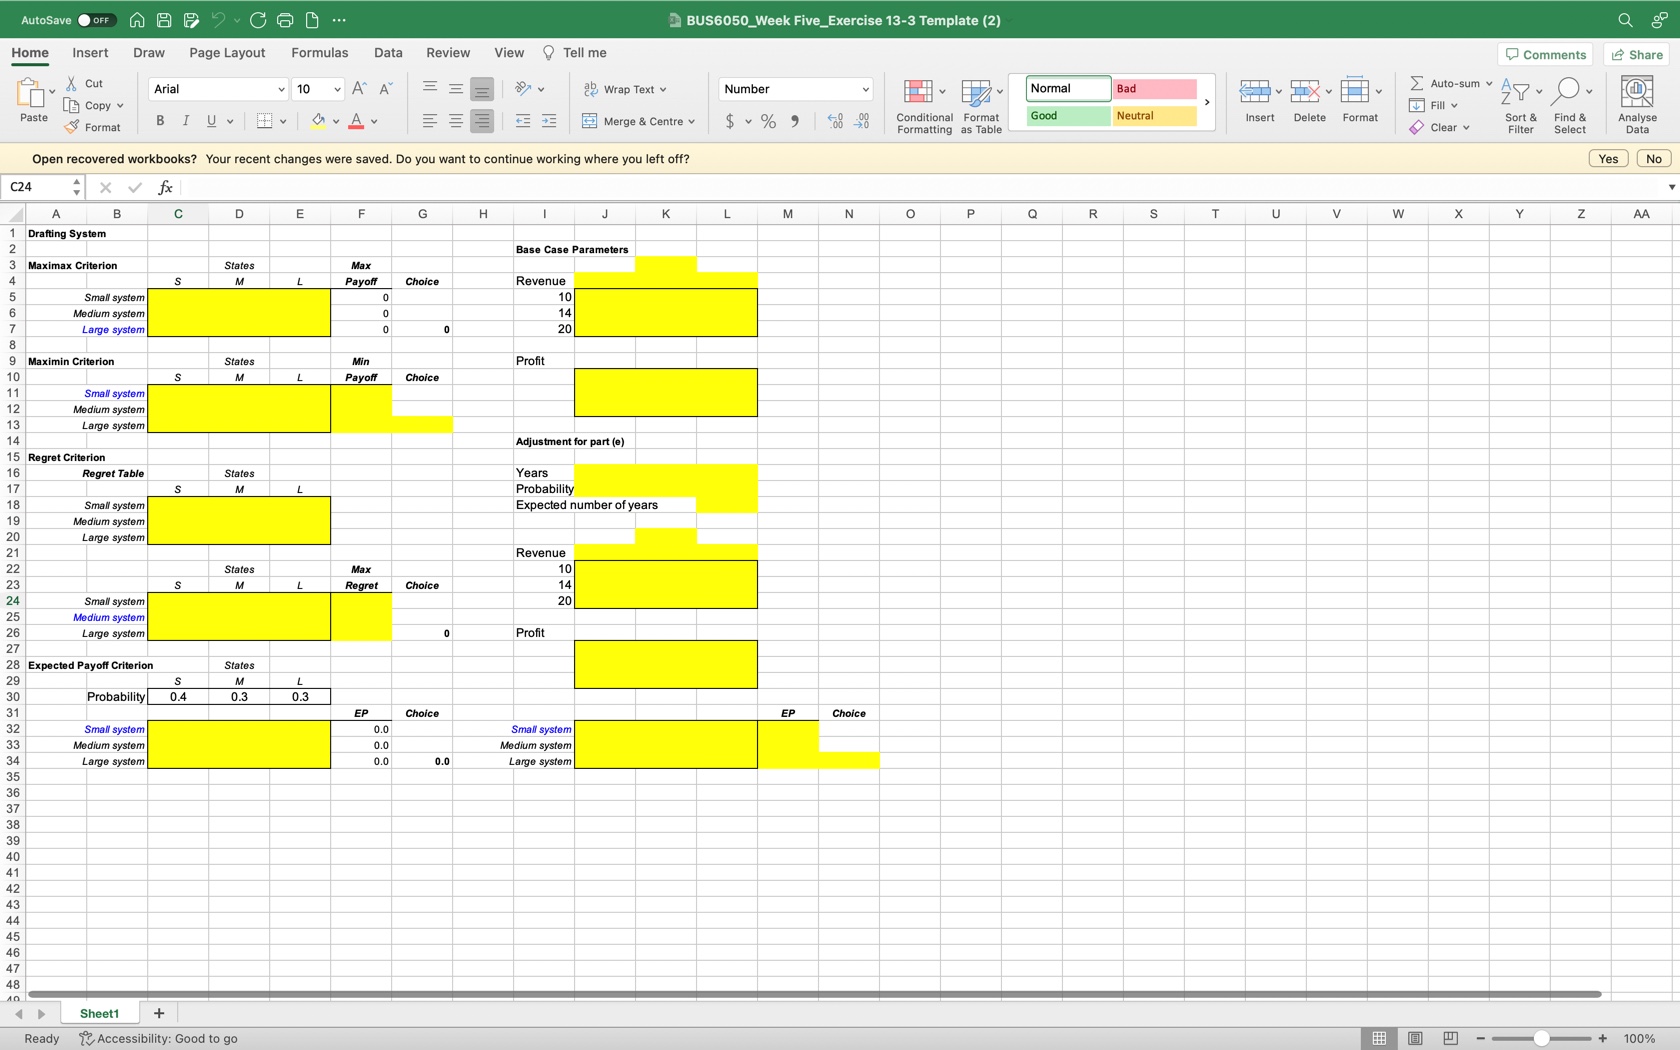The height and width of the screenshot is (1050, 1680).
Task: Open Analyse Data tool
Action: 1637,105
